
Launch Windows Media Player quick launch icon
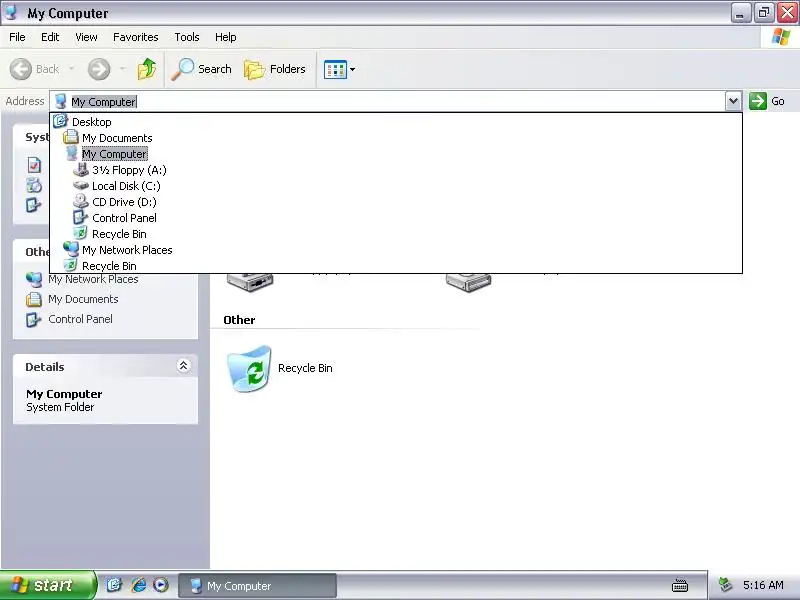[x=161, y=585]
